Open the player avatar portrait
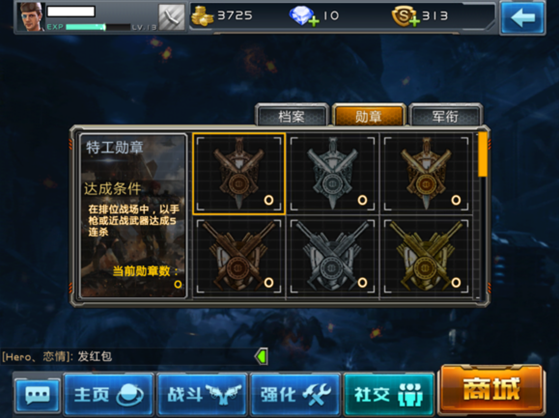 tap(31, 17)
